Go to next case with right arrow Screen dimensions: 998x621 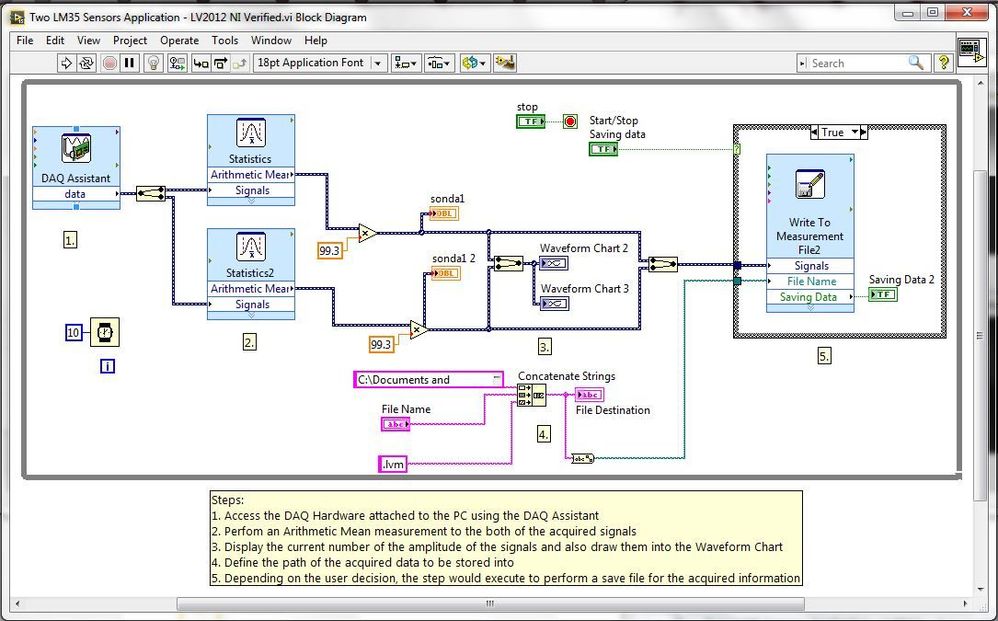click(864, 132)
